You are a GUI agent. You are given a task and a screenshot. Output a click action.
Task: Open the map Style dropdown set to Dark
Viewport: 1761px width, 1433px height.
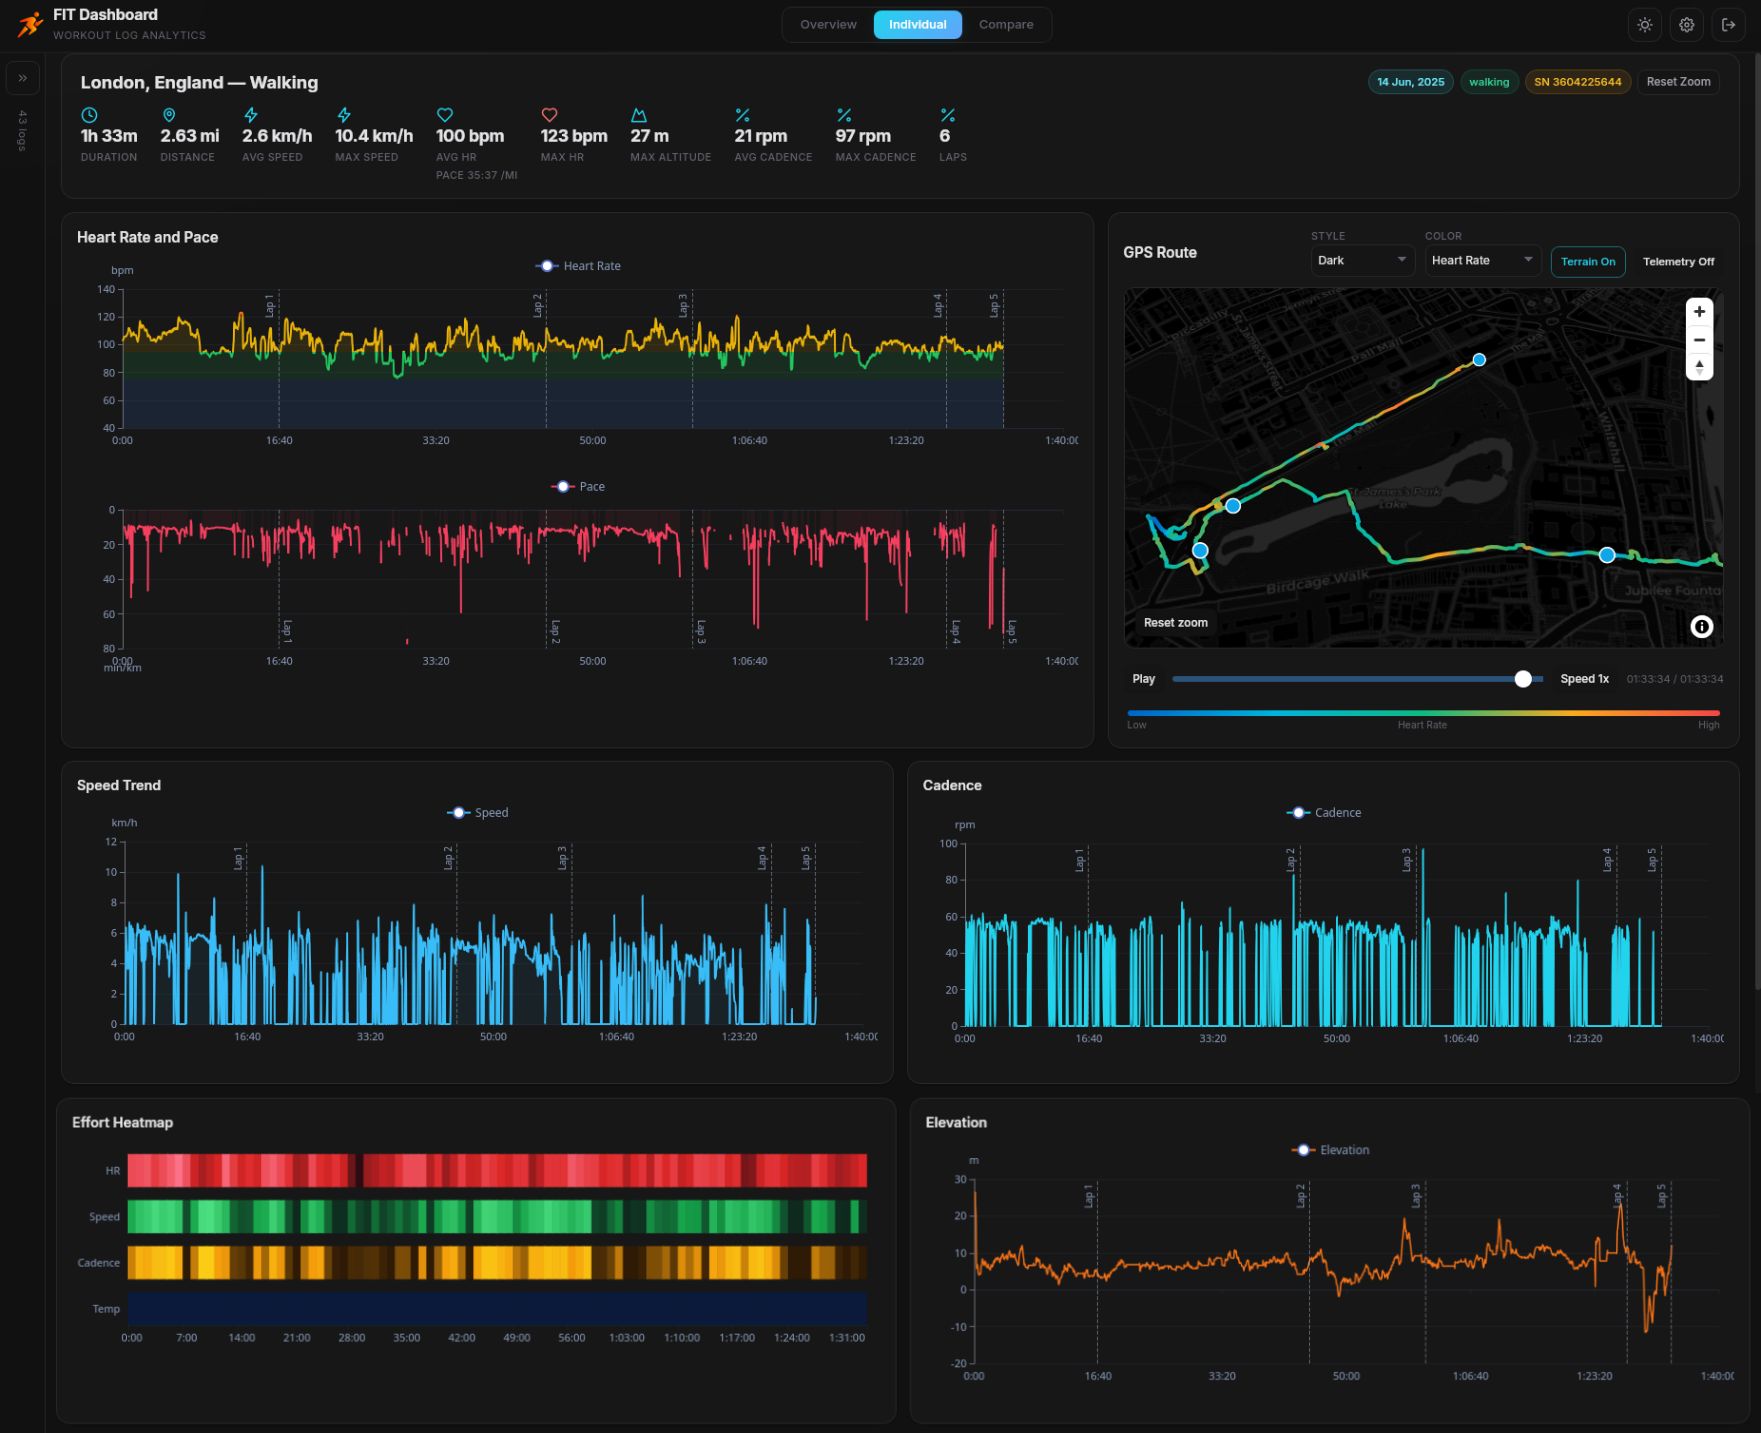(x=1362, y=260)
